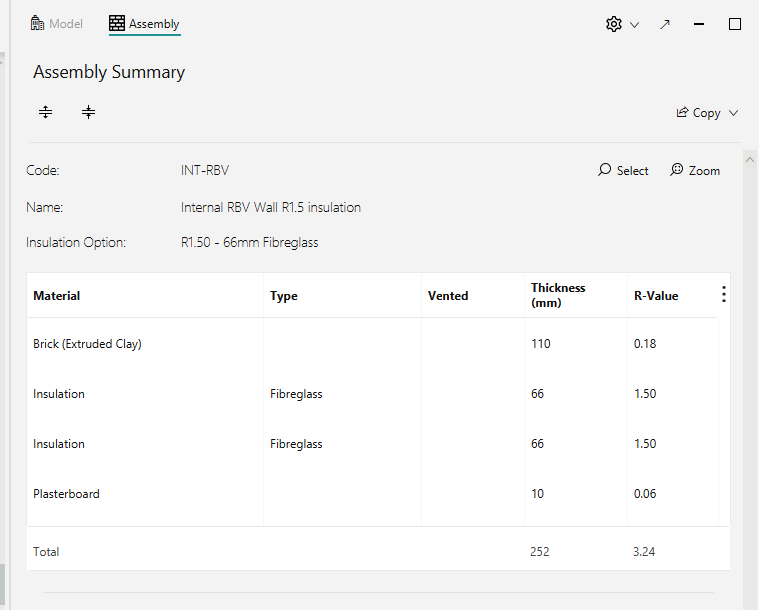Image resolution: width=759 pixels, height=610 pixels.
Task: Click the expand all rows icon
Action: tap(46, 112)
